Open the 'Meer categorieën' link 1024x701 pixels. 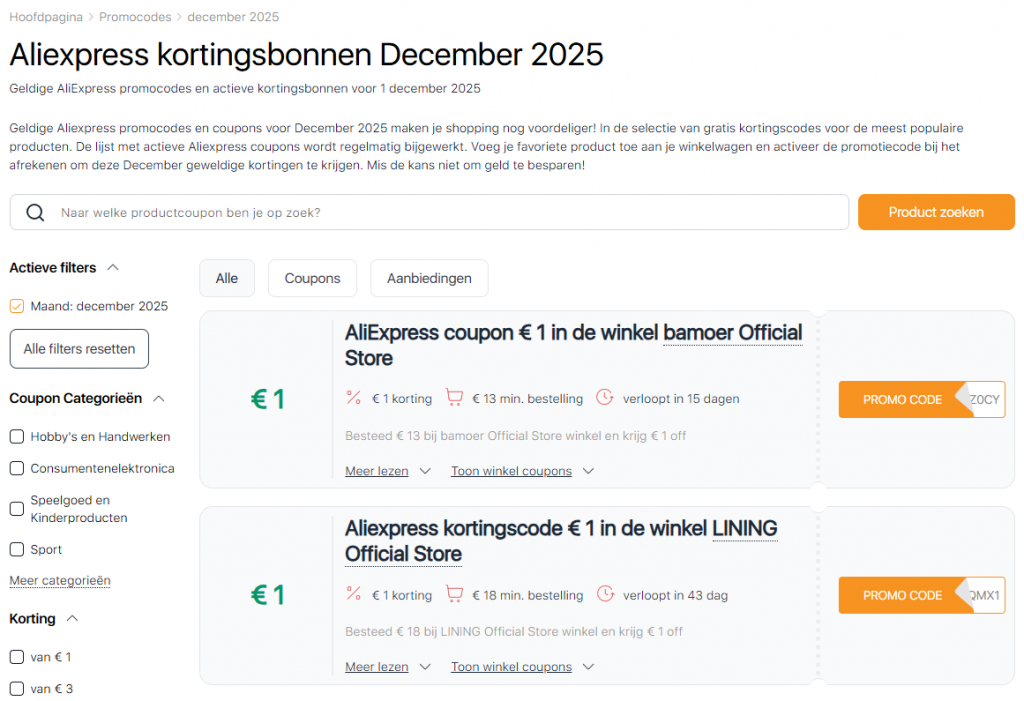pyautogui.click(x=59, y=580)
